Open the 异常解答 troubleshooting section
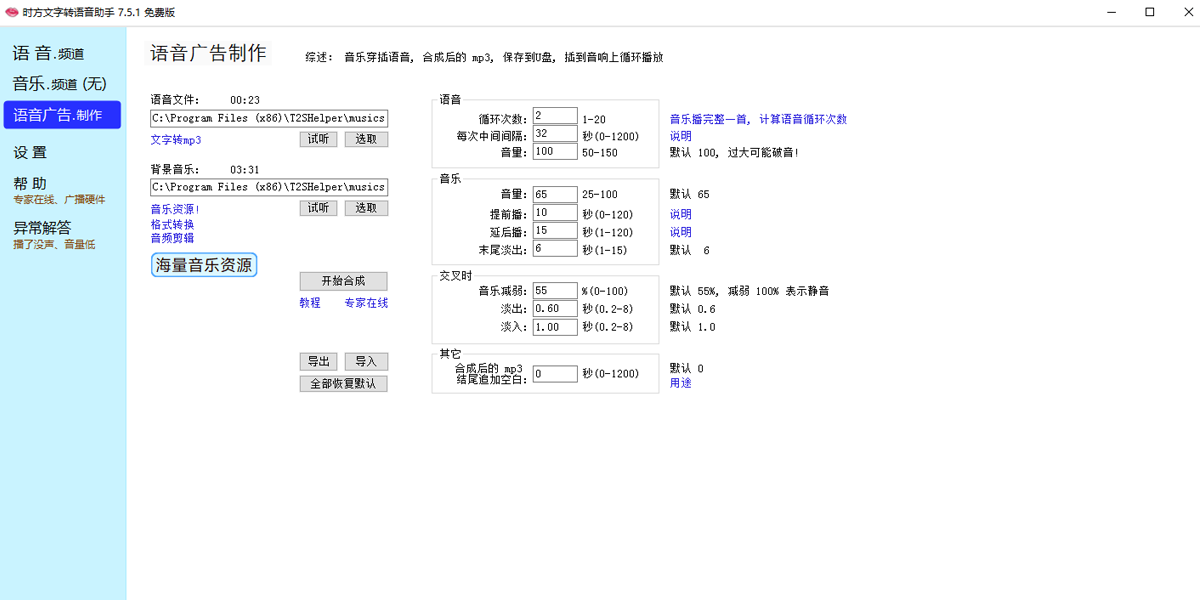The height and width of the screenshot is (600, 1200). coord(42,228)
